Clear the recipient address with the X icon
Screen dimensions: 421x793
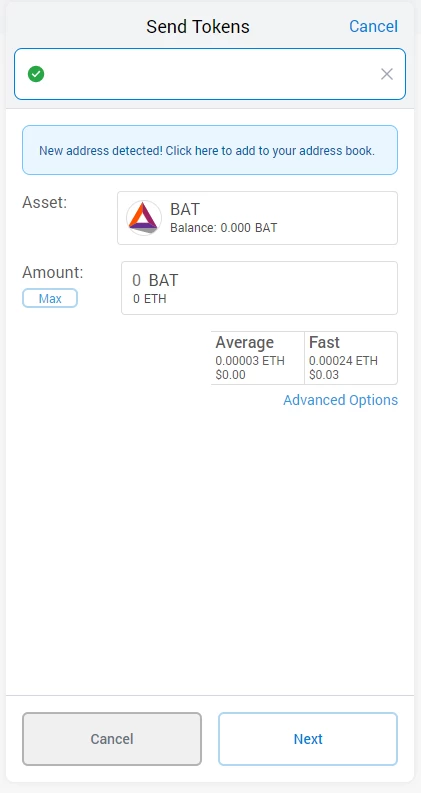point(387,74)
